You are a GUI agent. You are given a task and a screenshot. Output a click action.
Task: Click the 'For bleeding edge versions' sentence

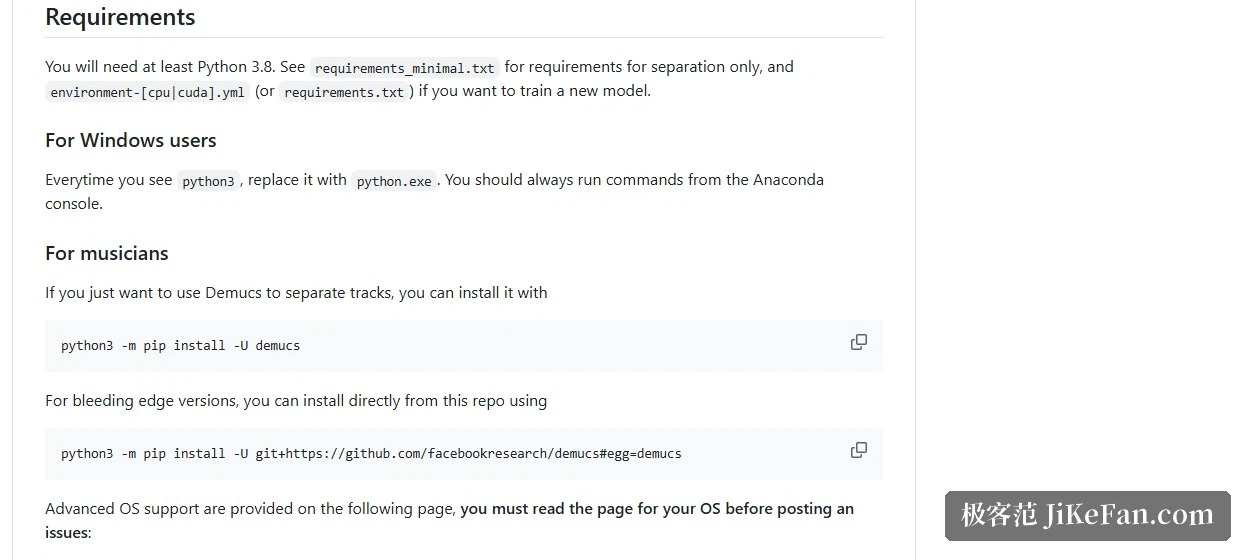pos(296,400)
